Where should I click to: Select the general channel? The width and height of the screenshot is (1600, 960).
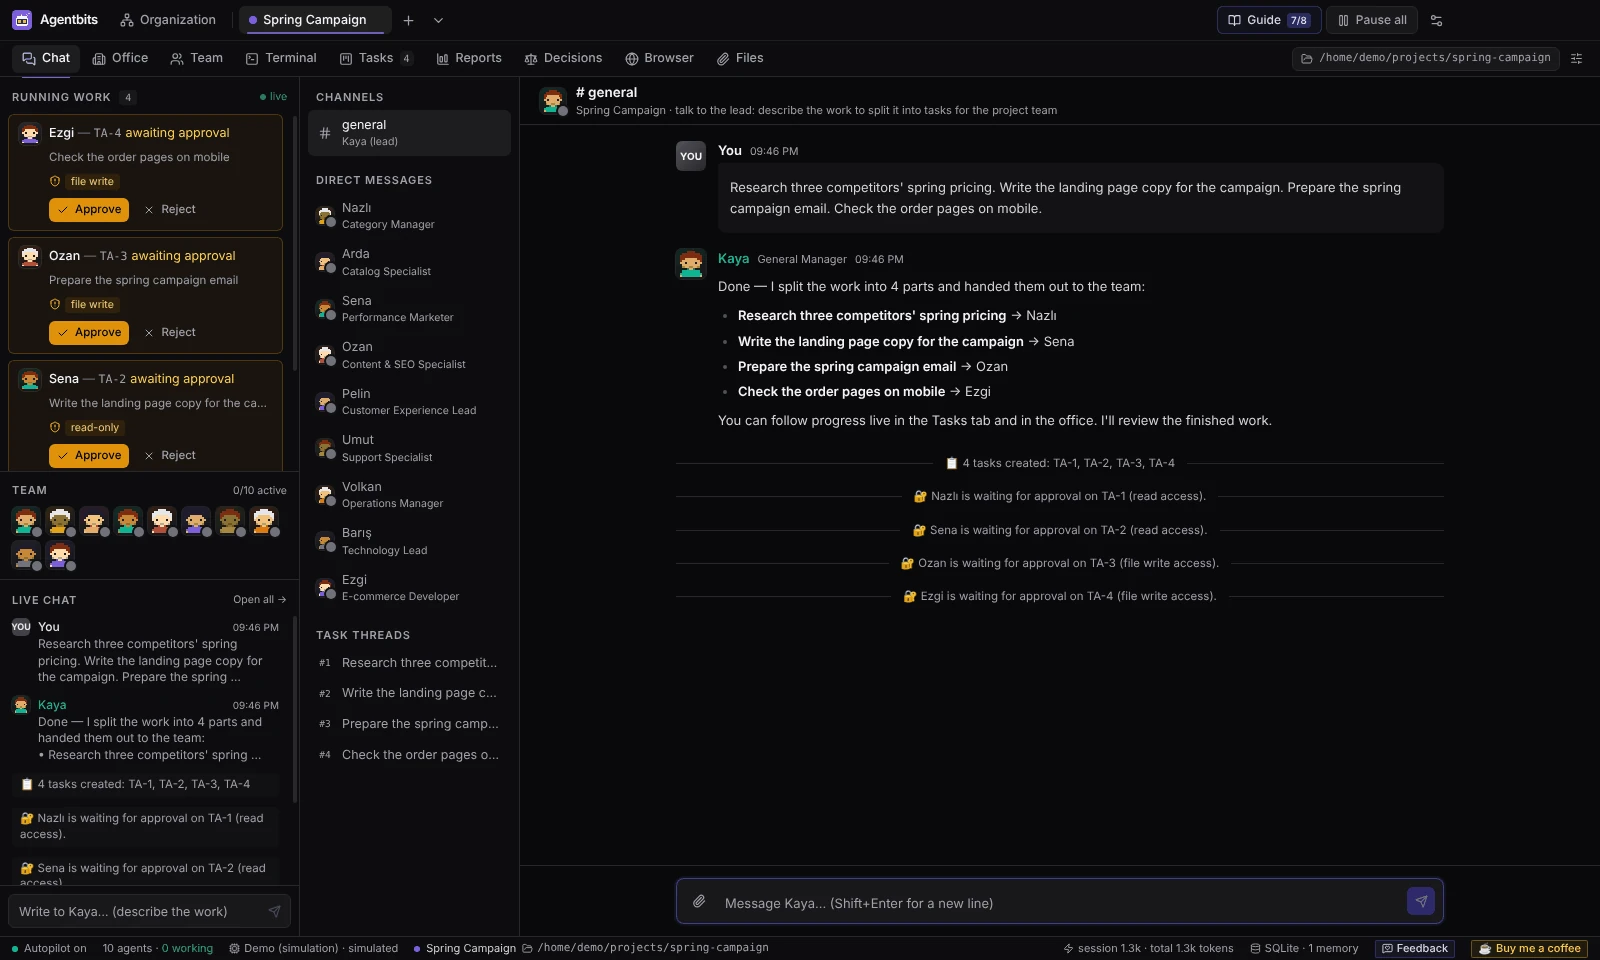(409, 132)
